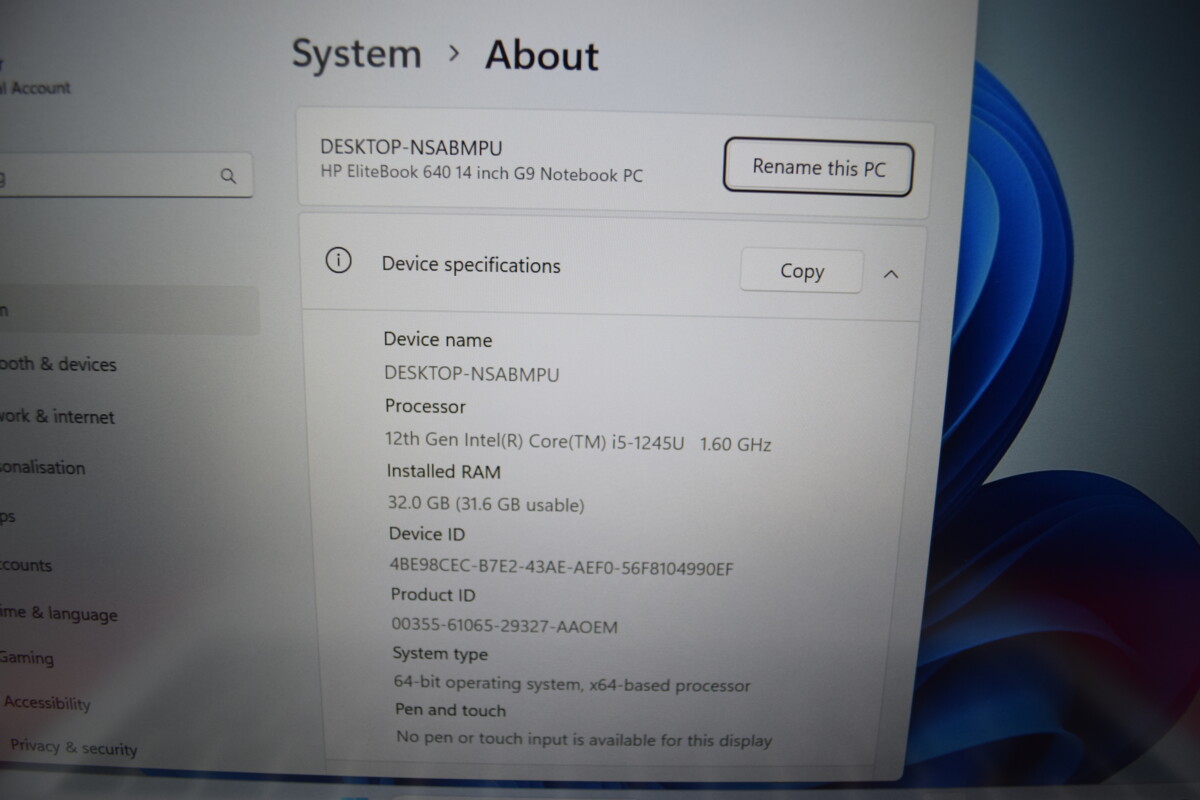Select the About breadcrumb title
This screenshot has height=800, width=1200.
tap(542, 55)
